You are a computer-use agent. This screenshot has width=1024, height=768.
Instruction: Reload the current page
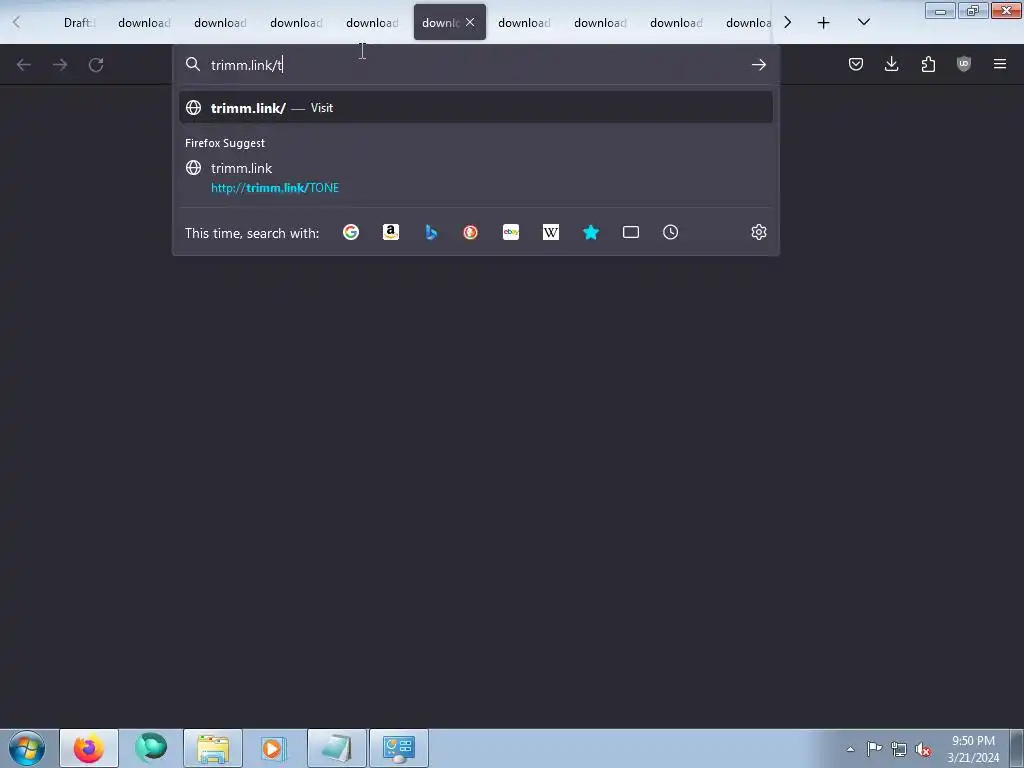coord(96,65)
